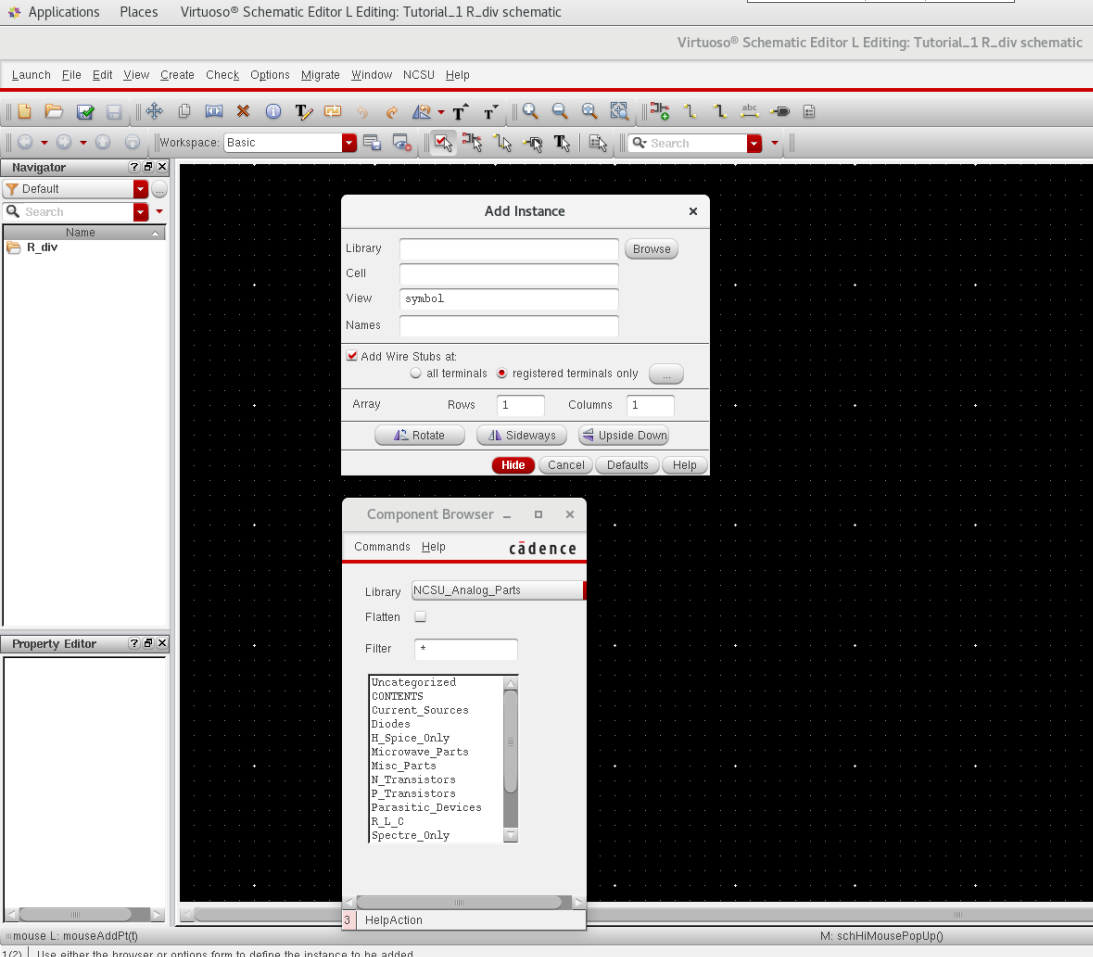Click the red X Delete icon
Image resolution: width=1093 pixels, height=957 pixels.
coord(243,112)
